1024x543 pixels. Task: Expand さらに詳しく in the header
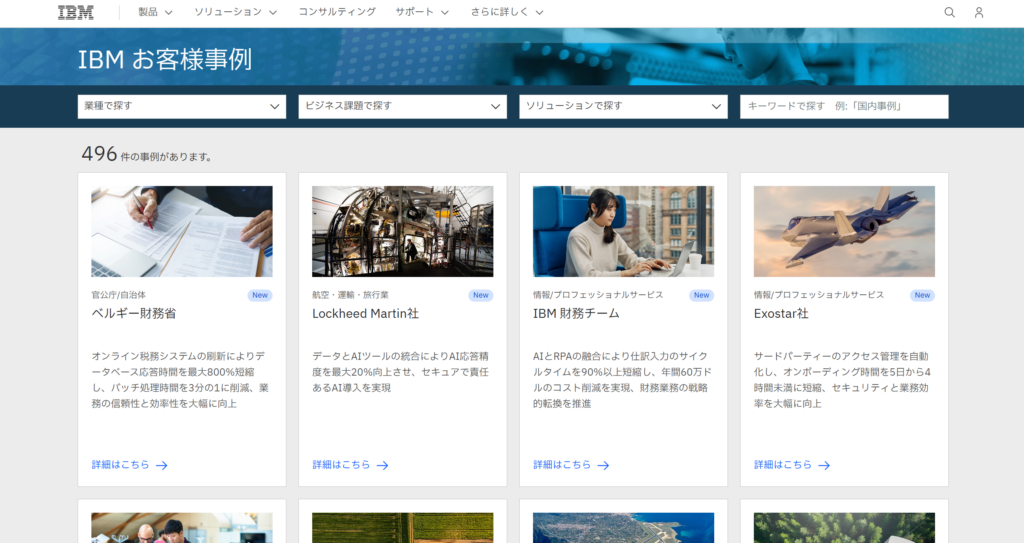pos(507,12)
